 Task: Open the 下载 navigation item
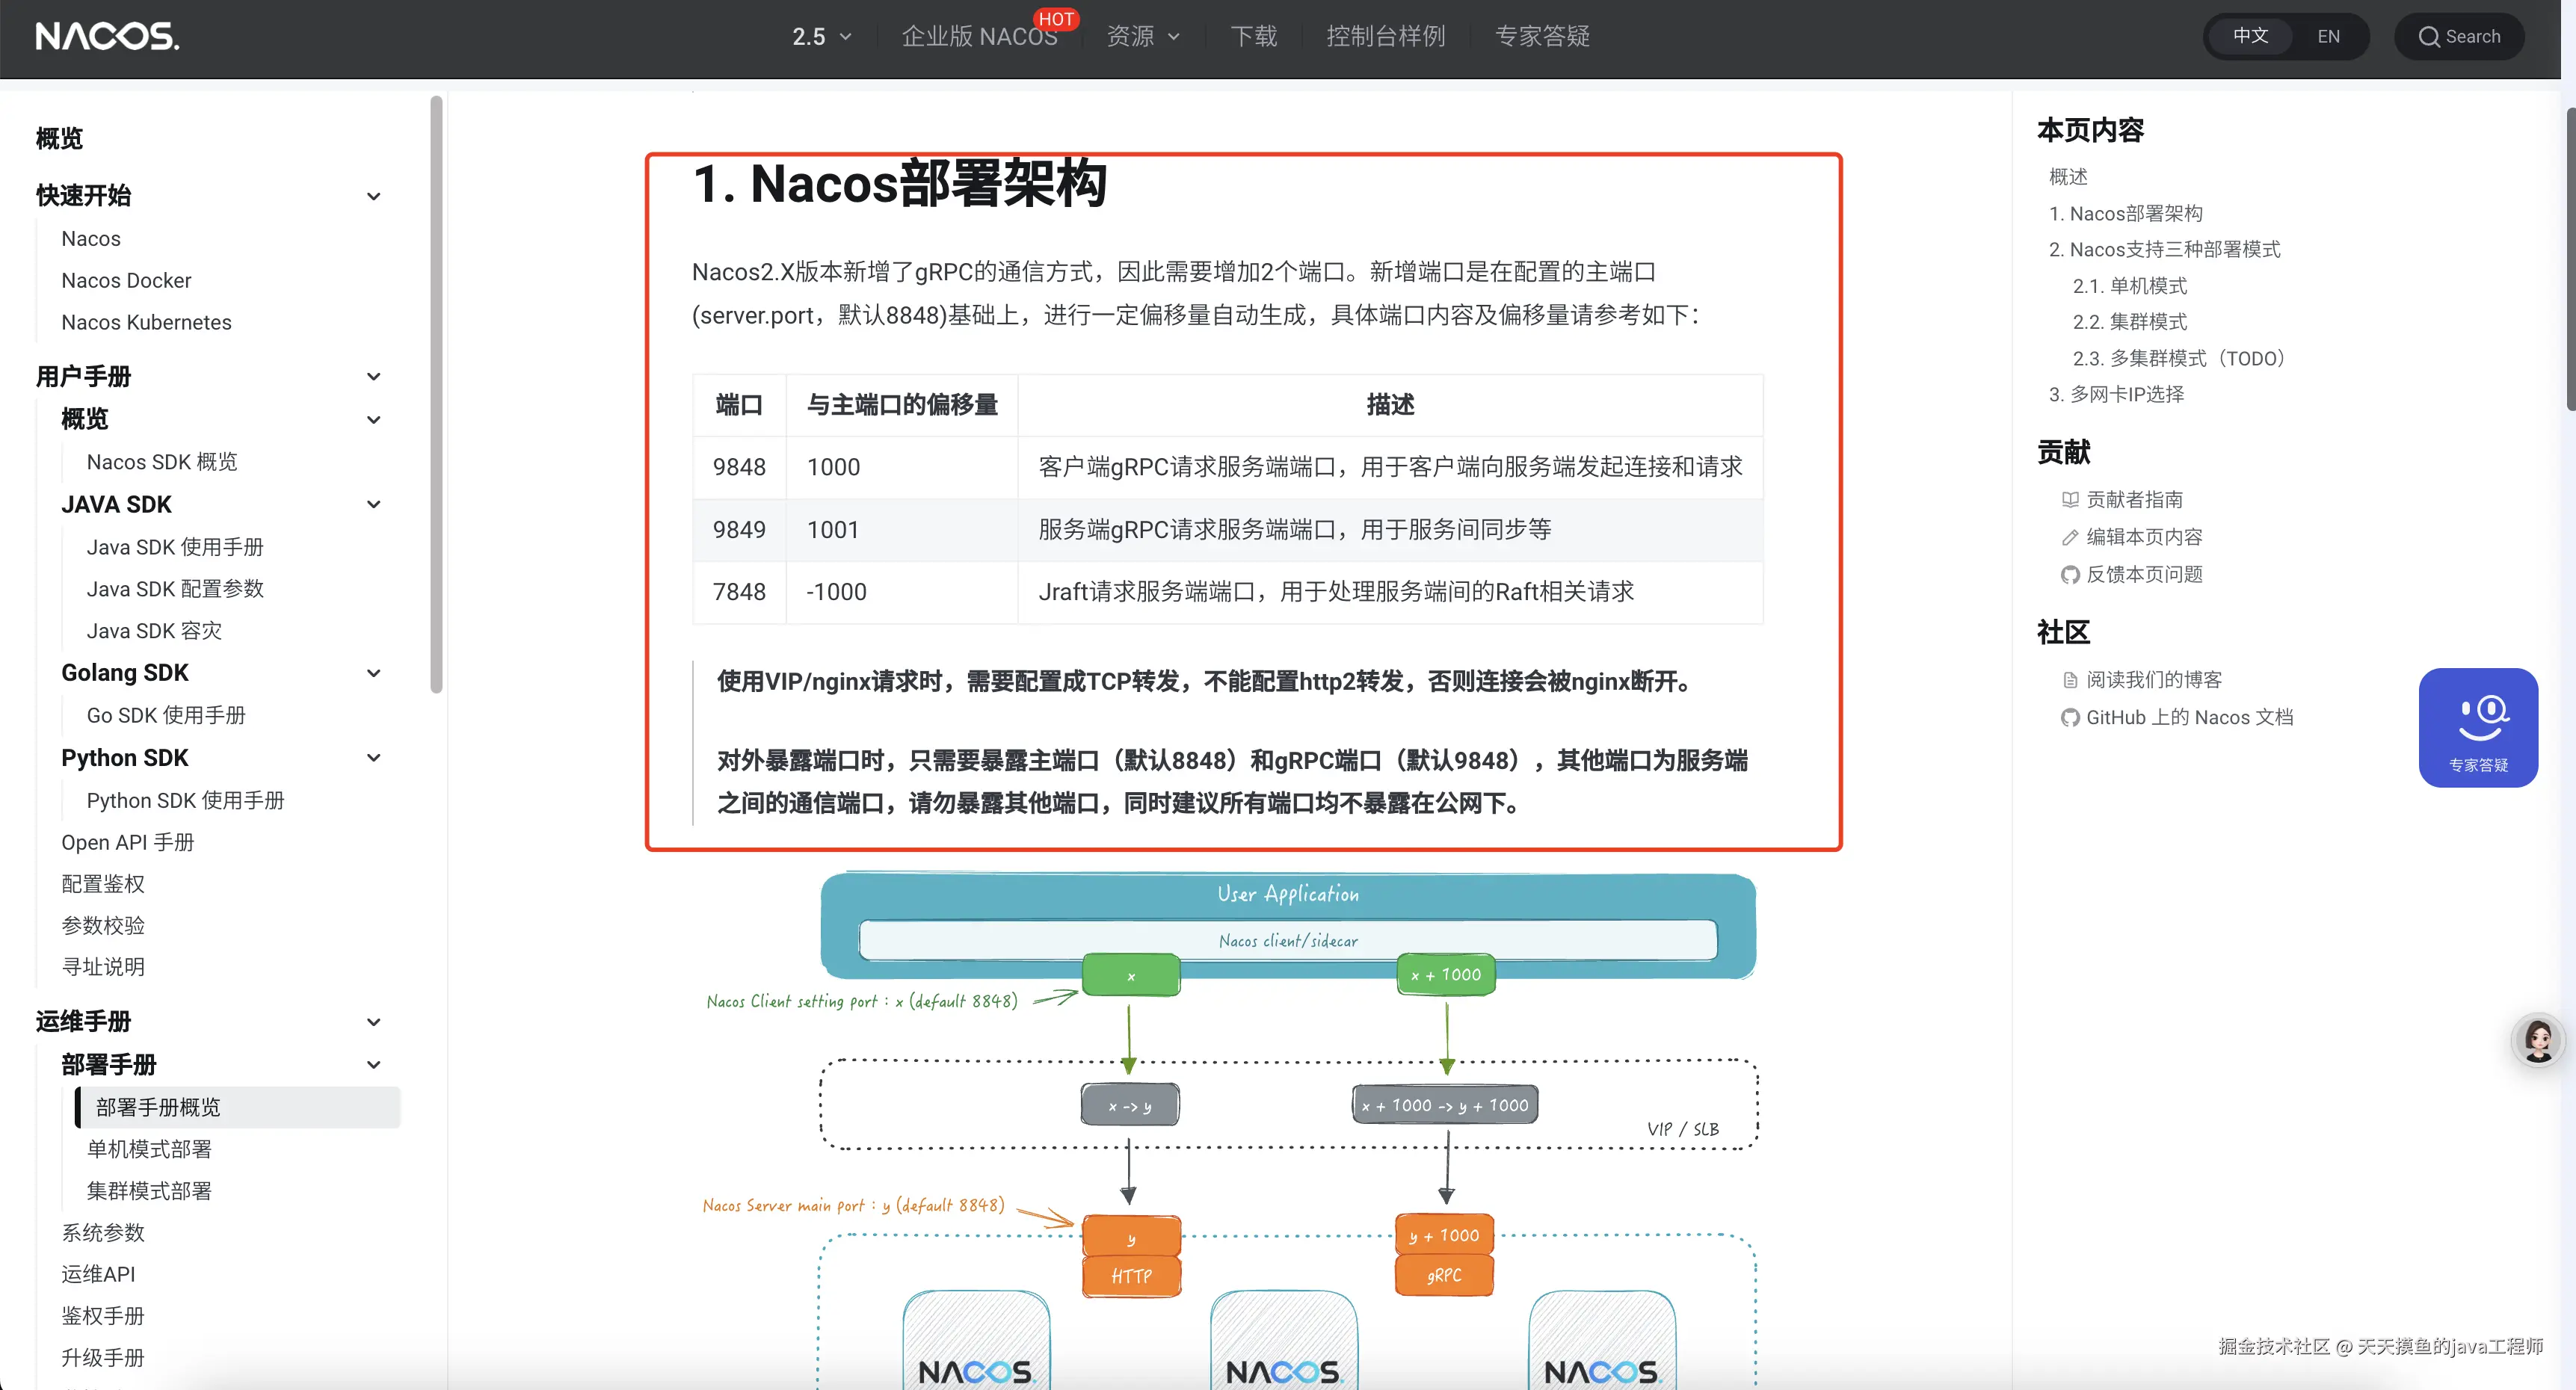(x=1253, y=36)
